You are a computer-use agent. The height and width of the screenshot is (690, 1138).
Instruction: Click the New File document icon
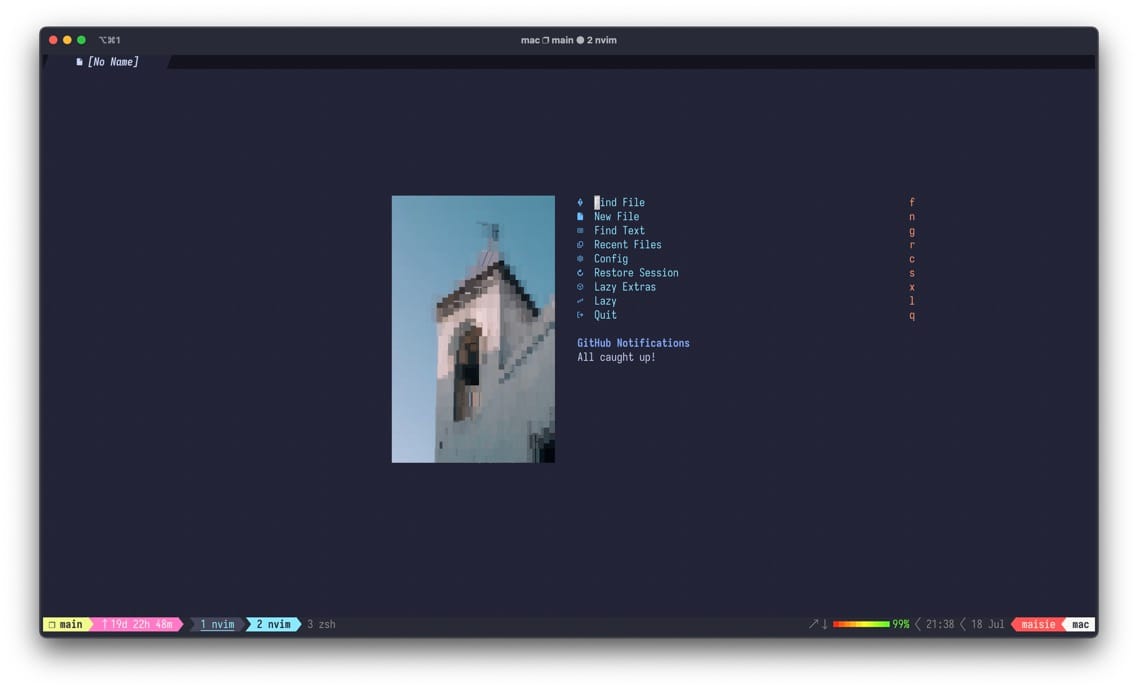click(x=580, y=216)
